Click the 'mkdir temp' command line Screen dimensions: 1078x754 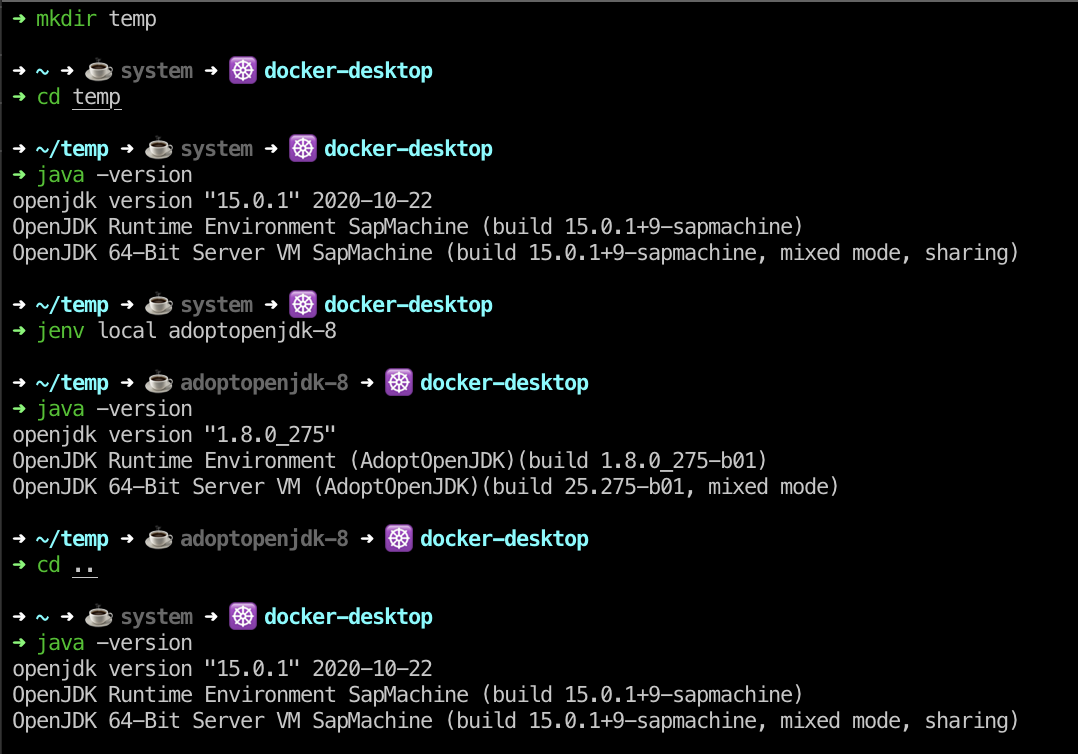tap(85, 19)
